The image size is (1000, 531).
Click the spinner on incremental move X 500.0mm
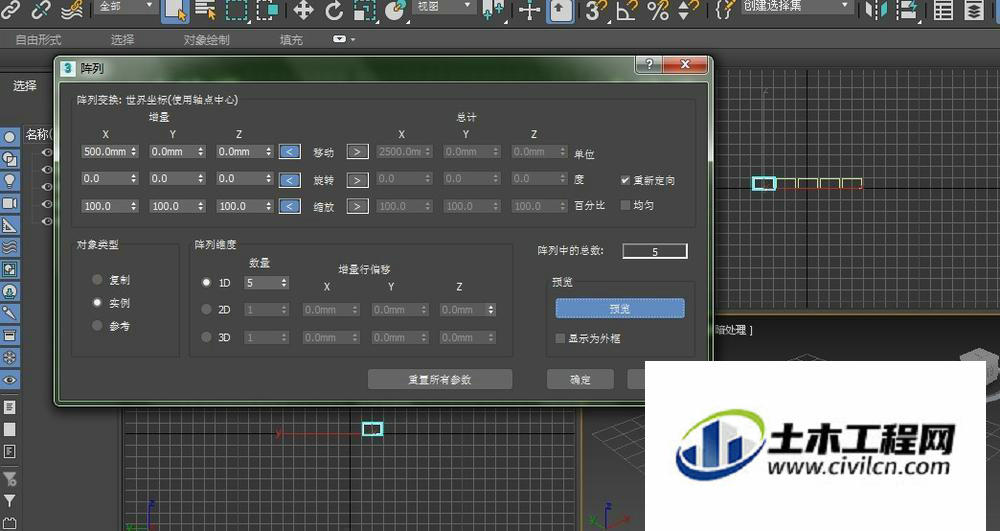pos(133,152)
